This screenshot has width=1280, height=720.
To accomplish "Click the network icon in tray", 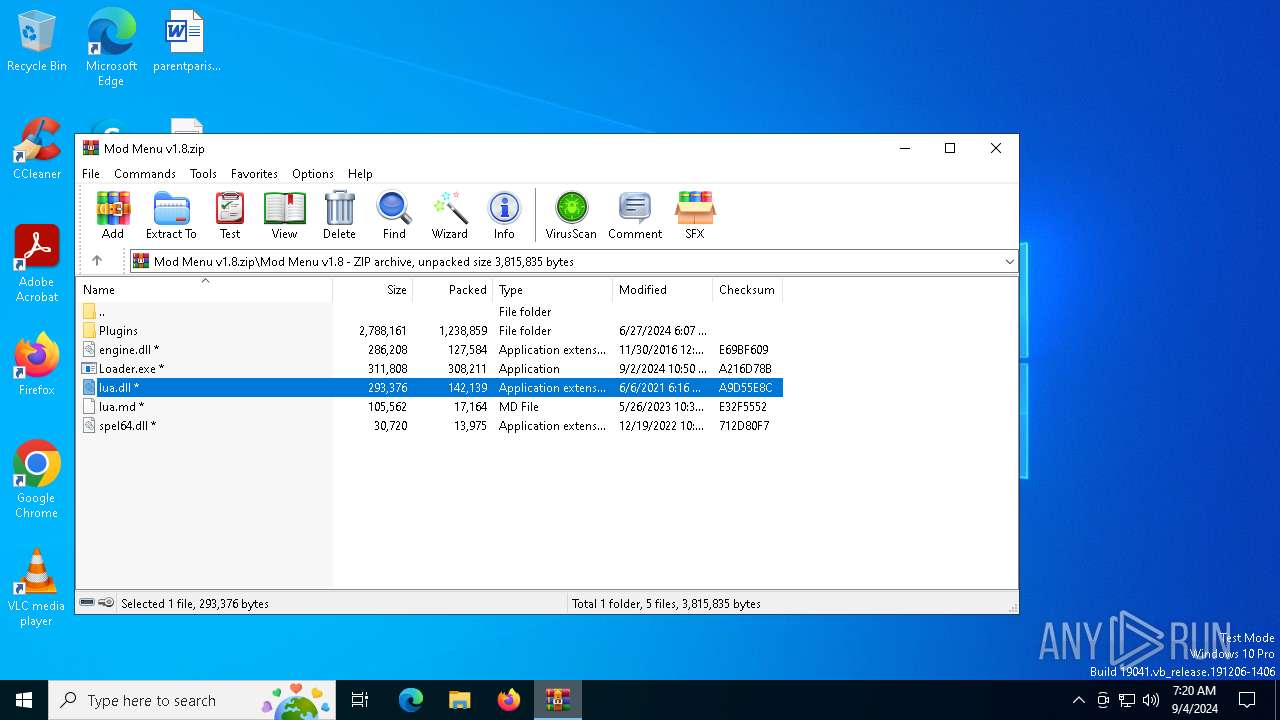I will point(1127,700).
